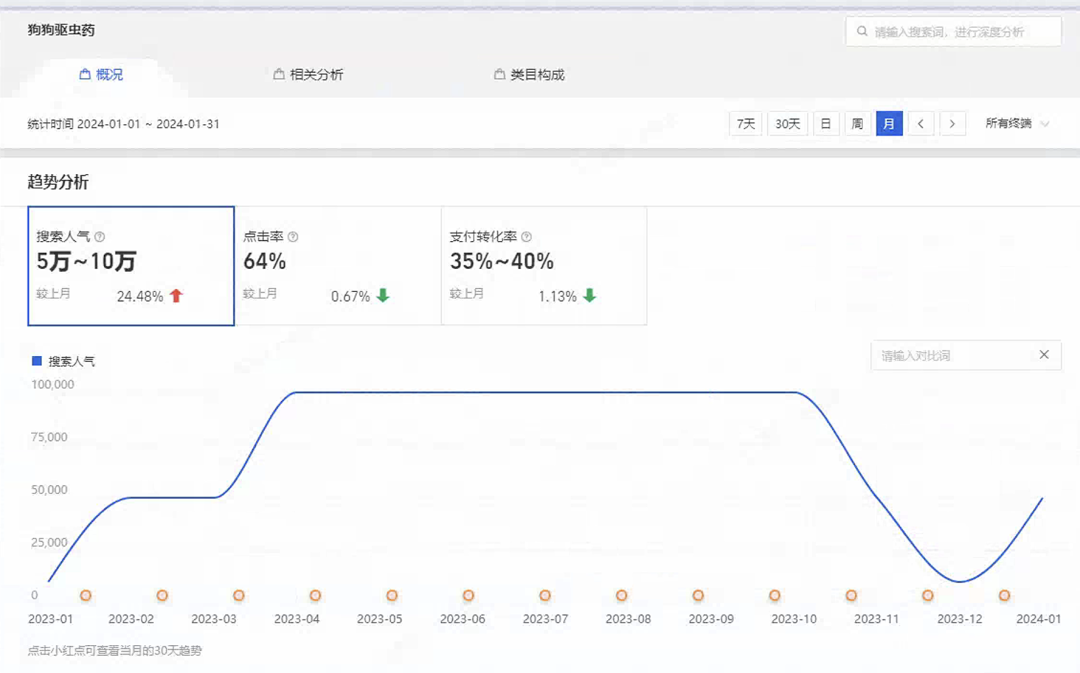Click the sixth orange marker, right of 2023-06
This screenshot has width=1080, height=673.
tap(468, 595)
